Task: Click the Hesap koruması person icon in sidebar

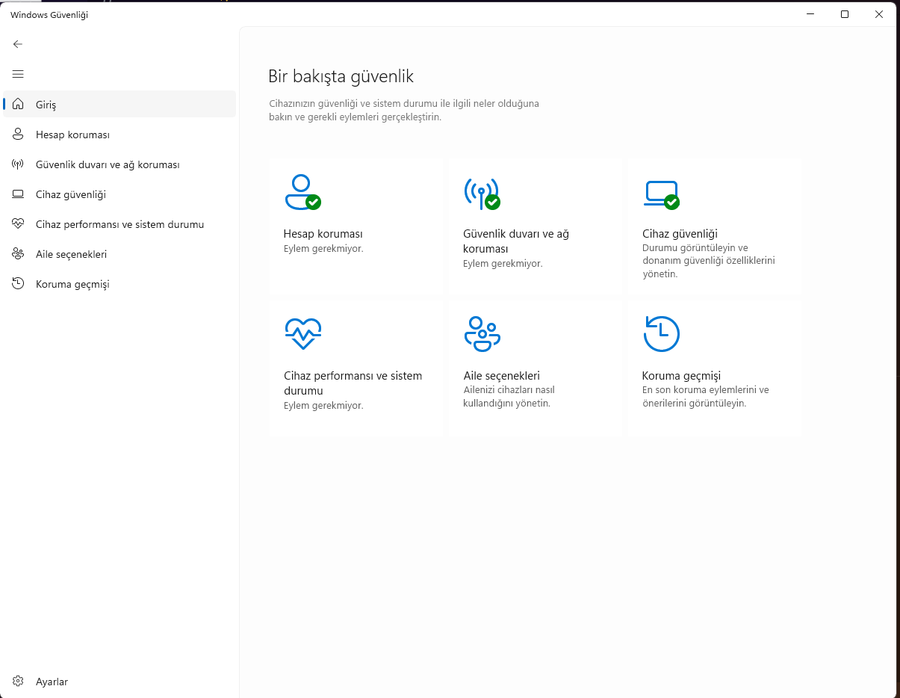Action: (x=18, y=134)
